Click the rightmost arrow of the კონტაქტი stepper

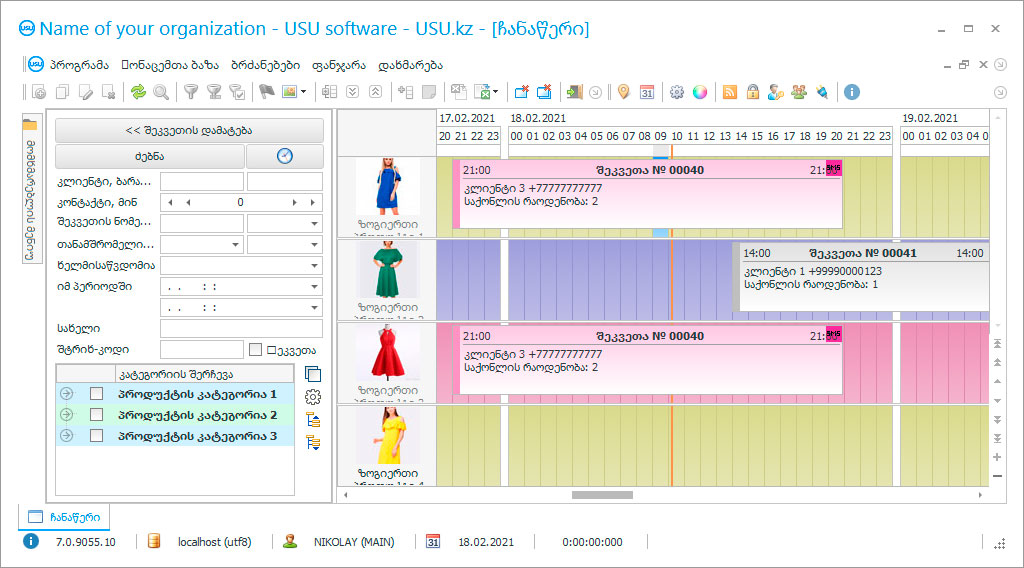(313, 202)
